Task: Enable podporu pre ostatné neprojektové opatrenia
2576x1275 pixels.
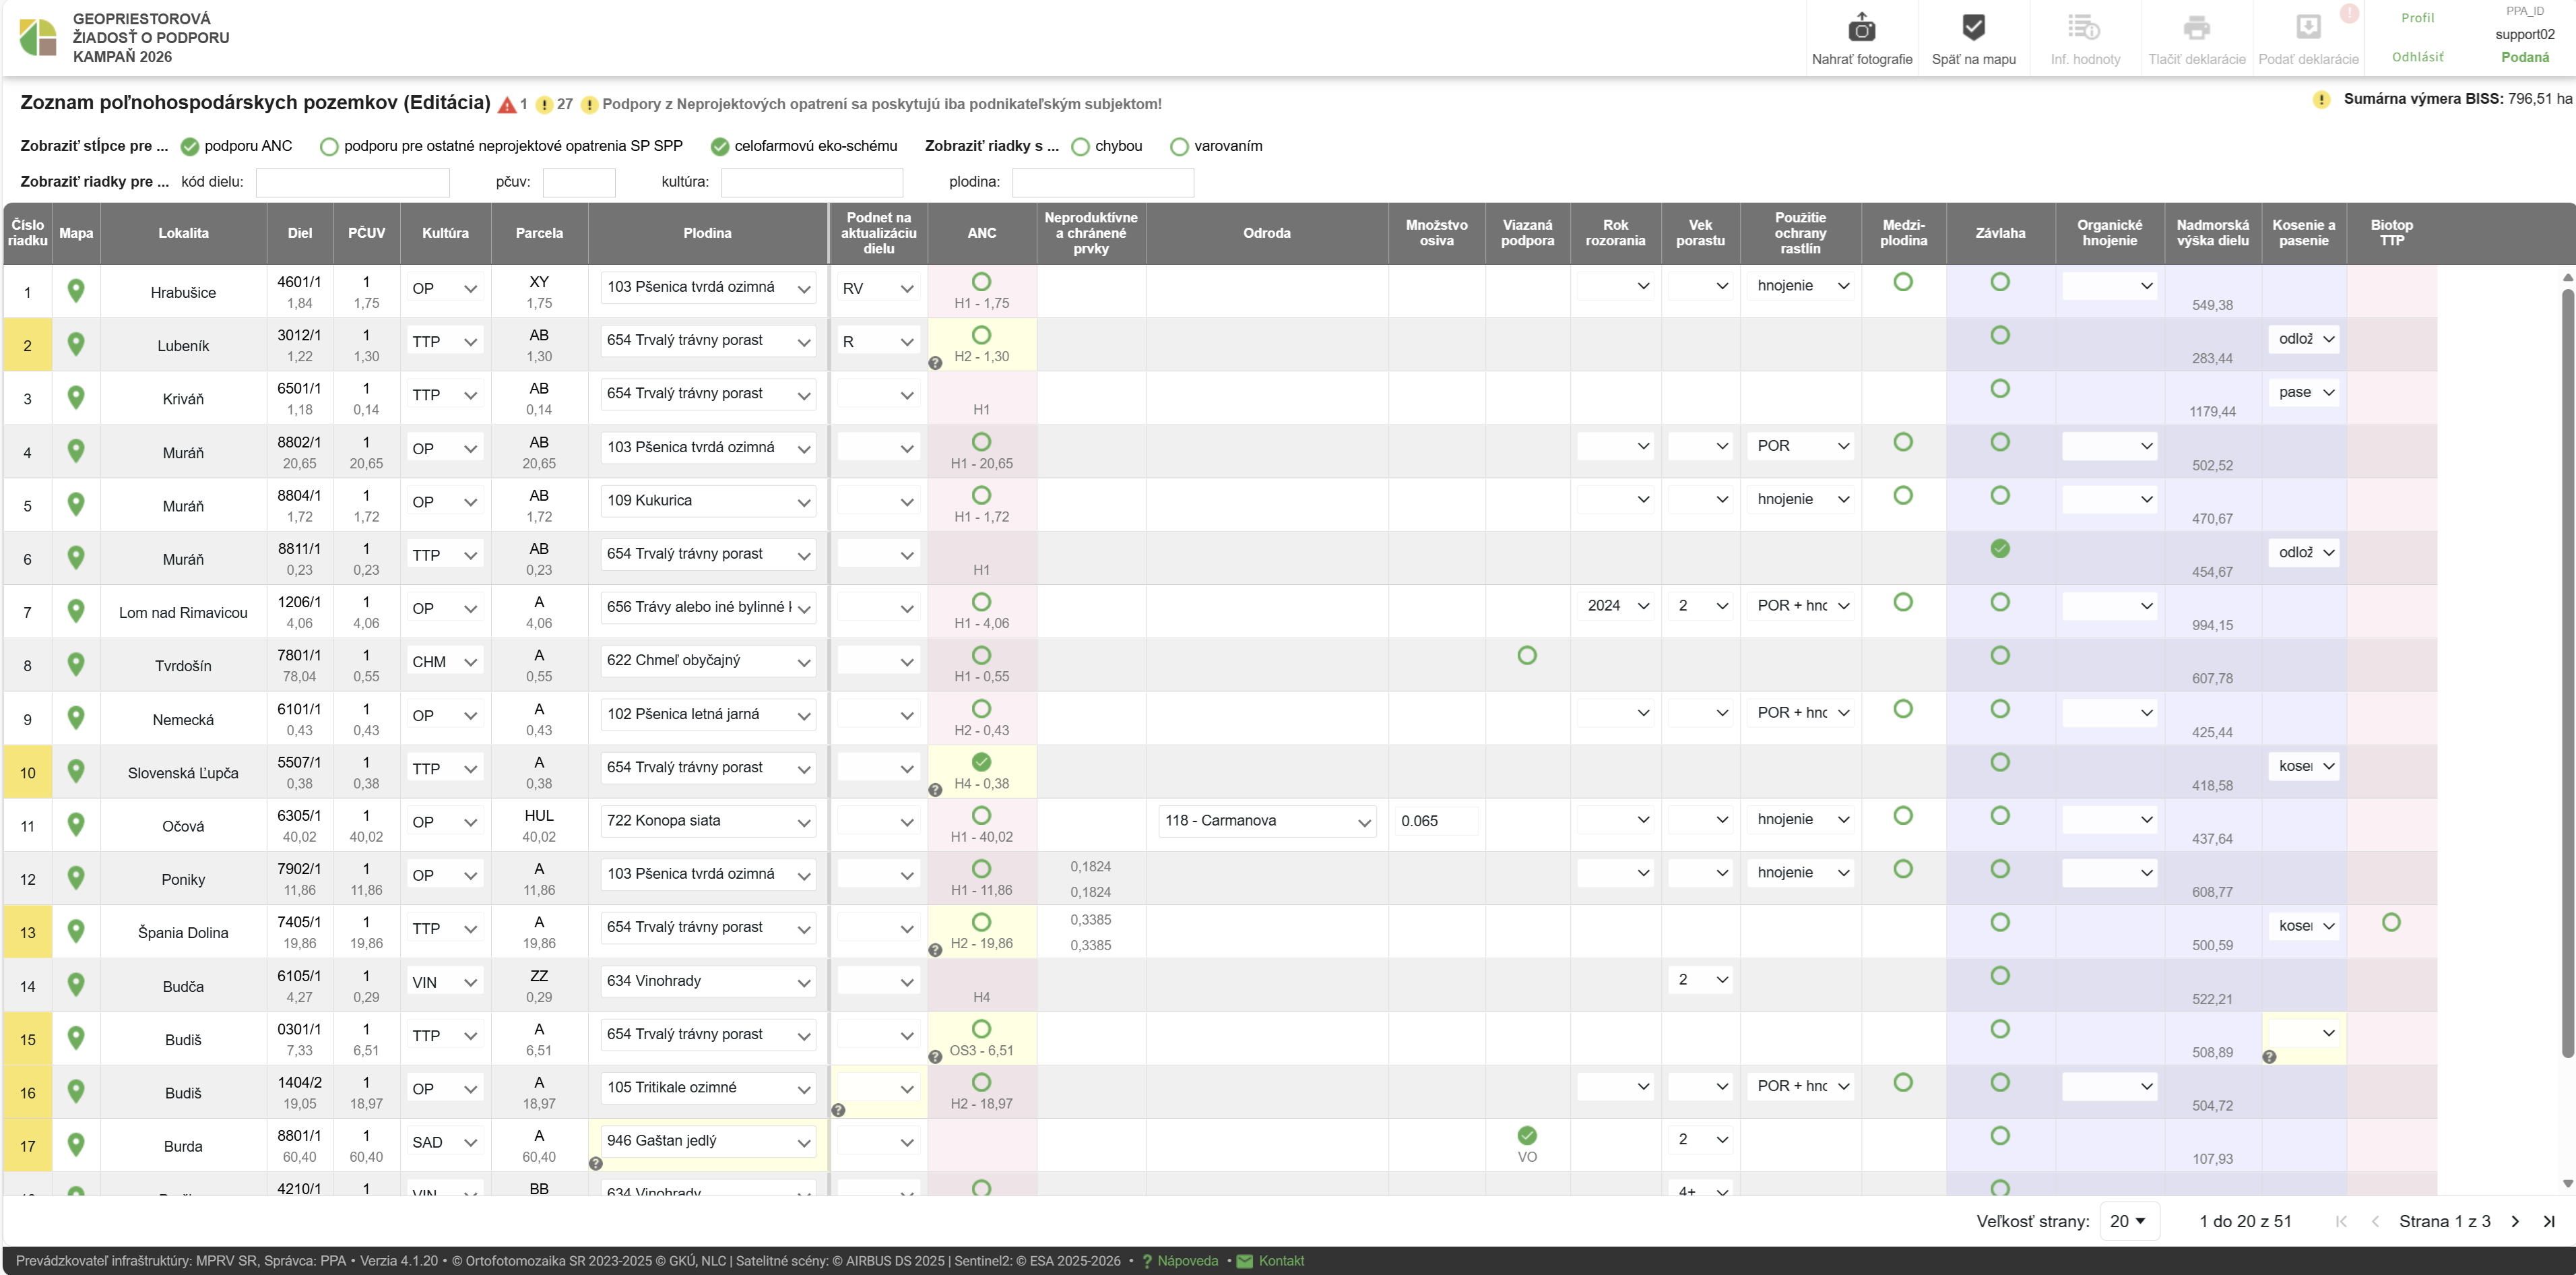Action: (x=329, y=146)
